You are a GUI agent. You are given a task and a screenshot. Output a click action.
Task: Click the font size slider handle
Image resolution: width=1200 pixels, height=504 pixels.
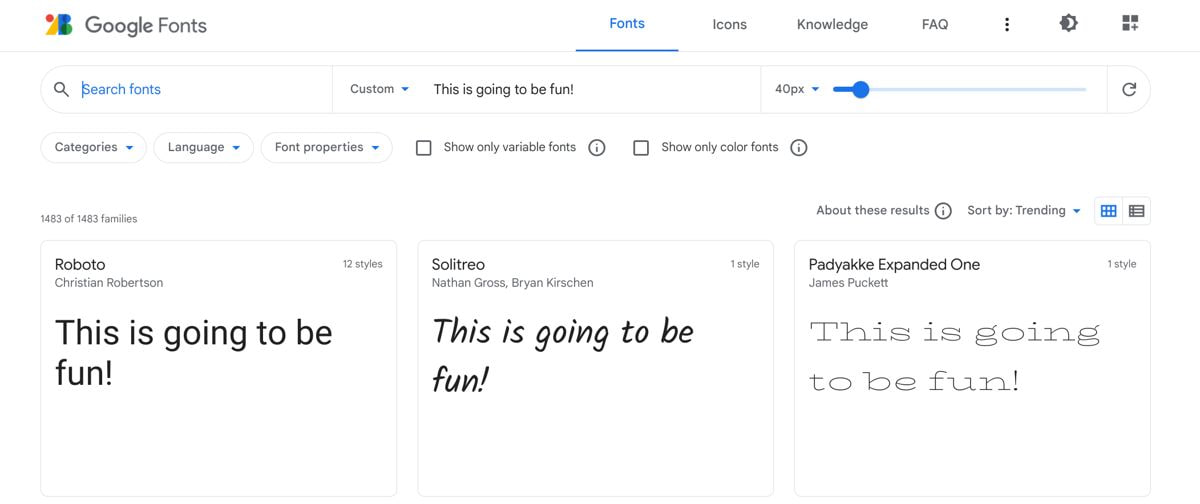click(x=860, y=90)
